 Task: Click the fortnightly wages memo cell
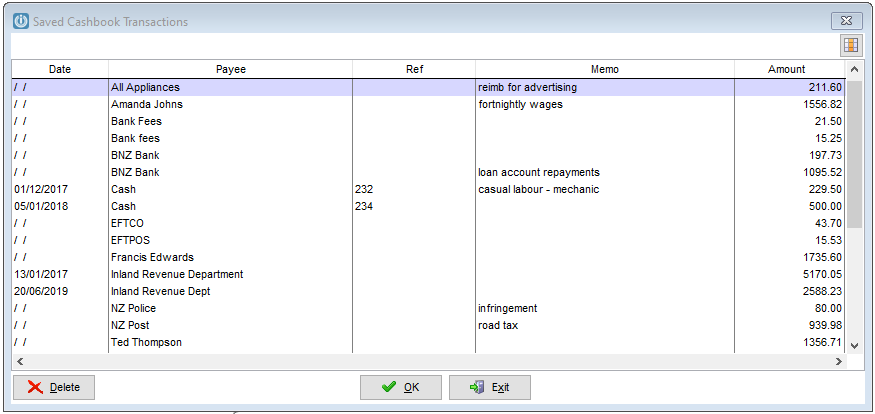click(x=520, y=104)
